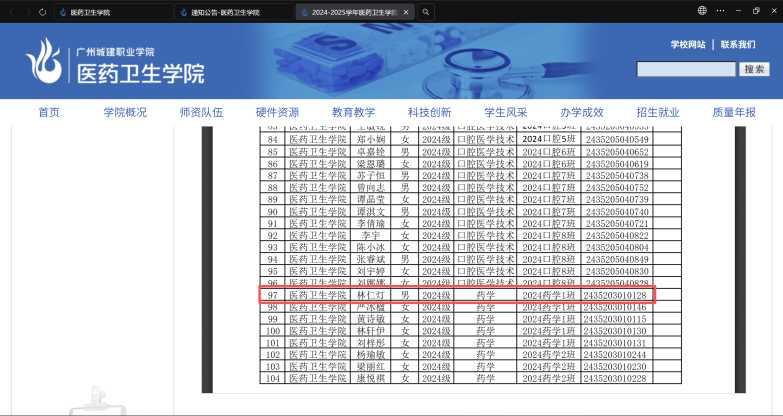Image resolution: width=783 pixels, height=416 pixels.
Task: Click the search text input field
Action: click(x=686, y=69)
